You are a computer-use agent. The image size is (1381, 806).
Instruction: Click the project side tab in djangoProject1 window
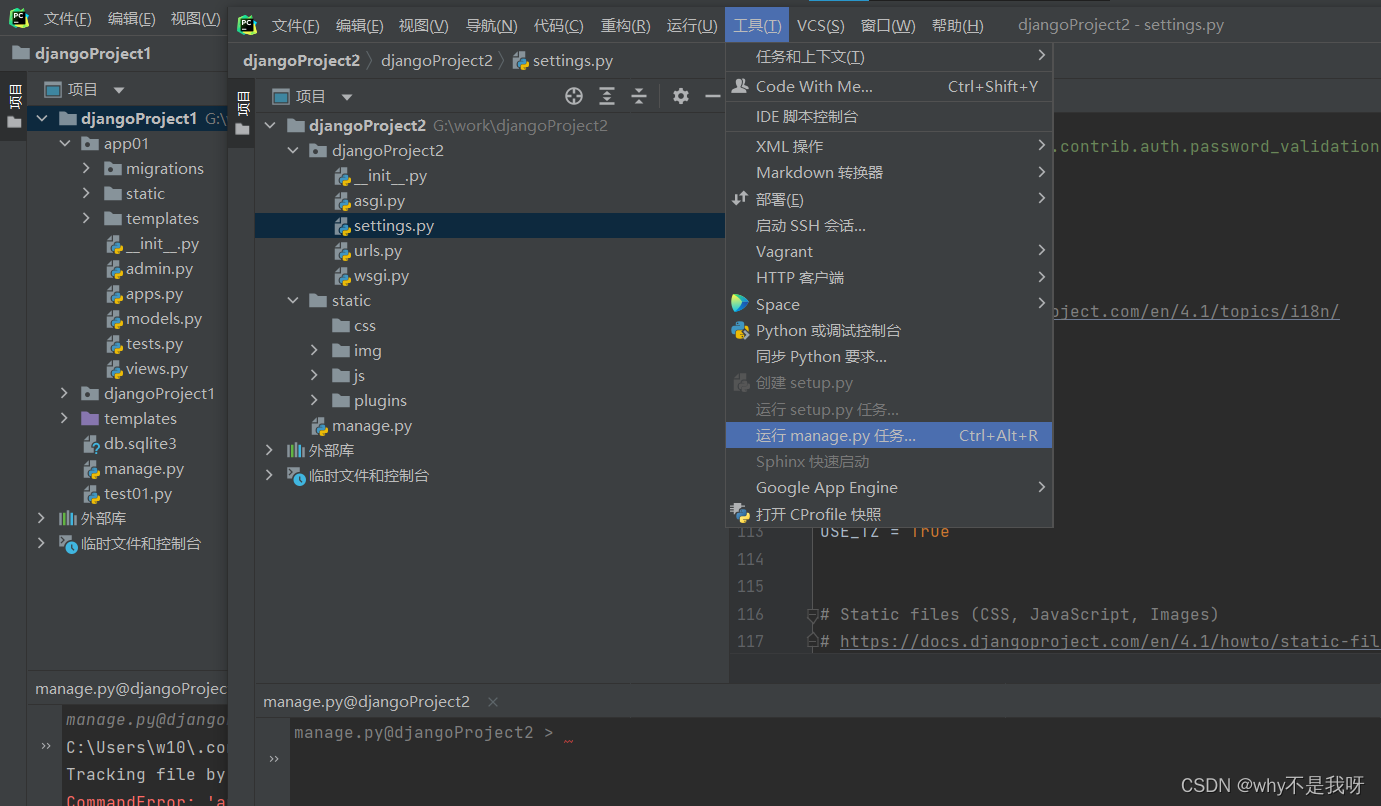click(x=13, y=106)
